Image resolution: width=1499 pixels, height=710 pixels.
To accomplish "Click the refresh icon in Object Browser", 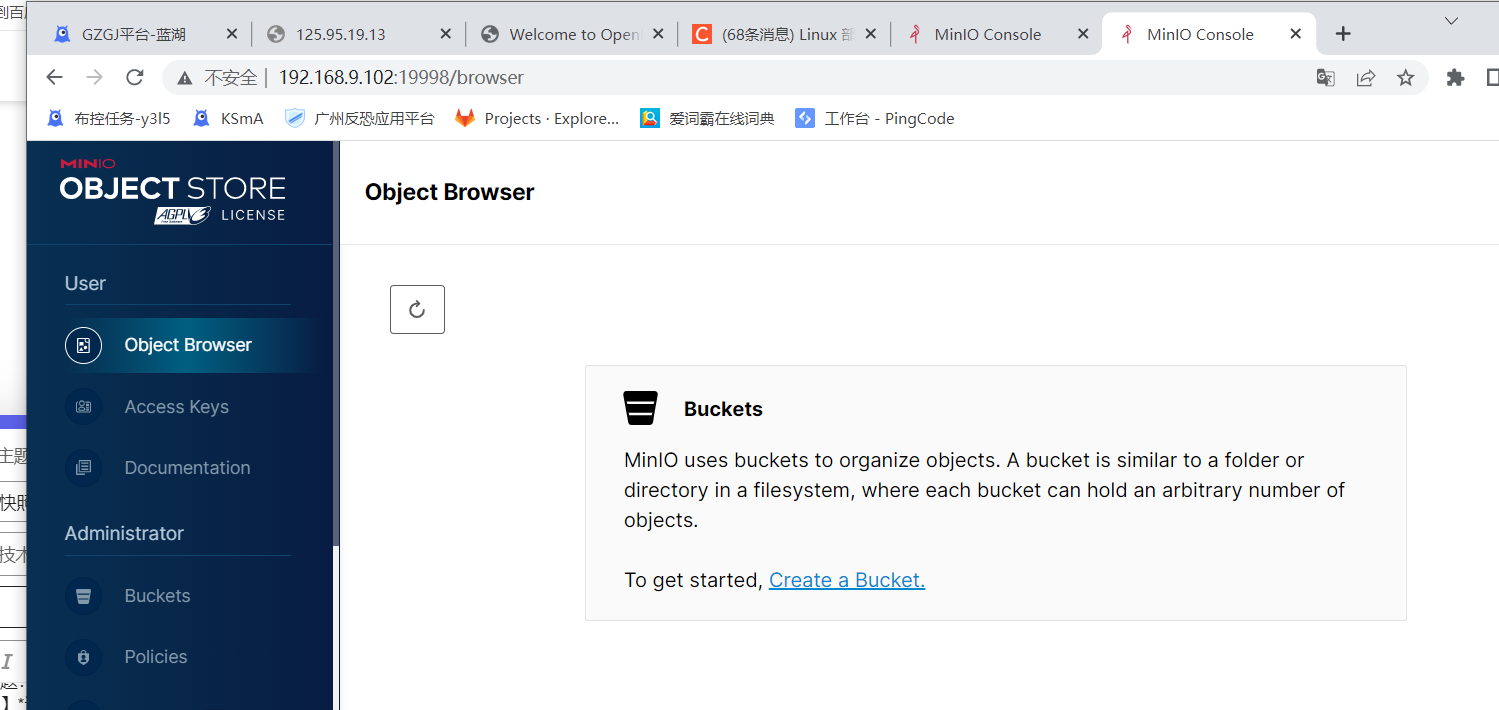I will 417,310.
